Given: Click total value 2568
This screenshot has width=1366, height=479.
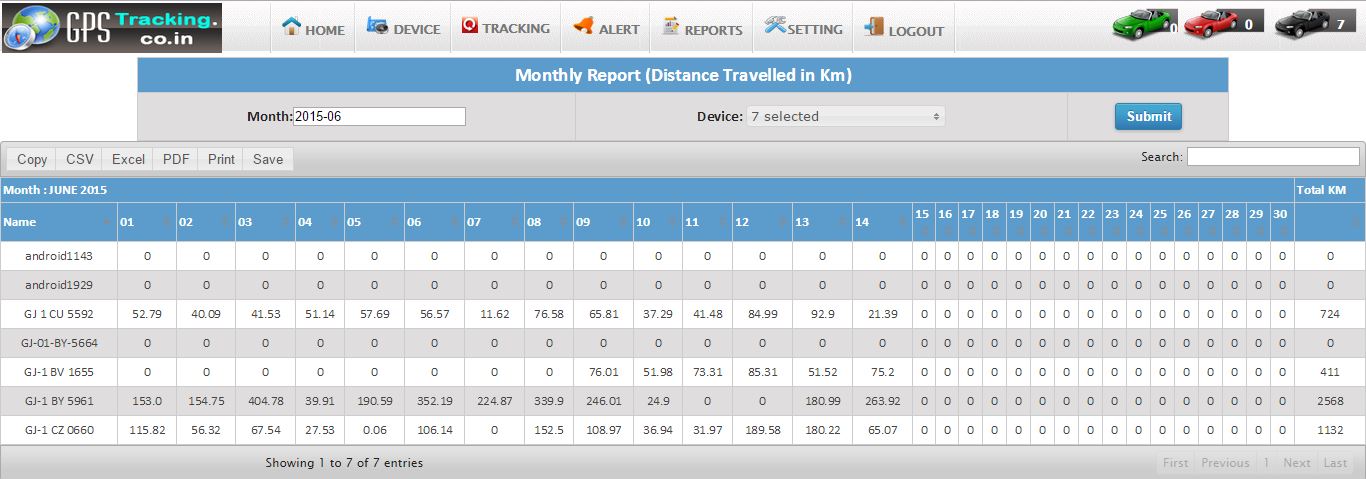Looking at the screenshot, I should pyautogui.click(x=1330, y=401).
